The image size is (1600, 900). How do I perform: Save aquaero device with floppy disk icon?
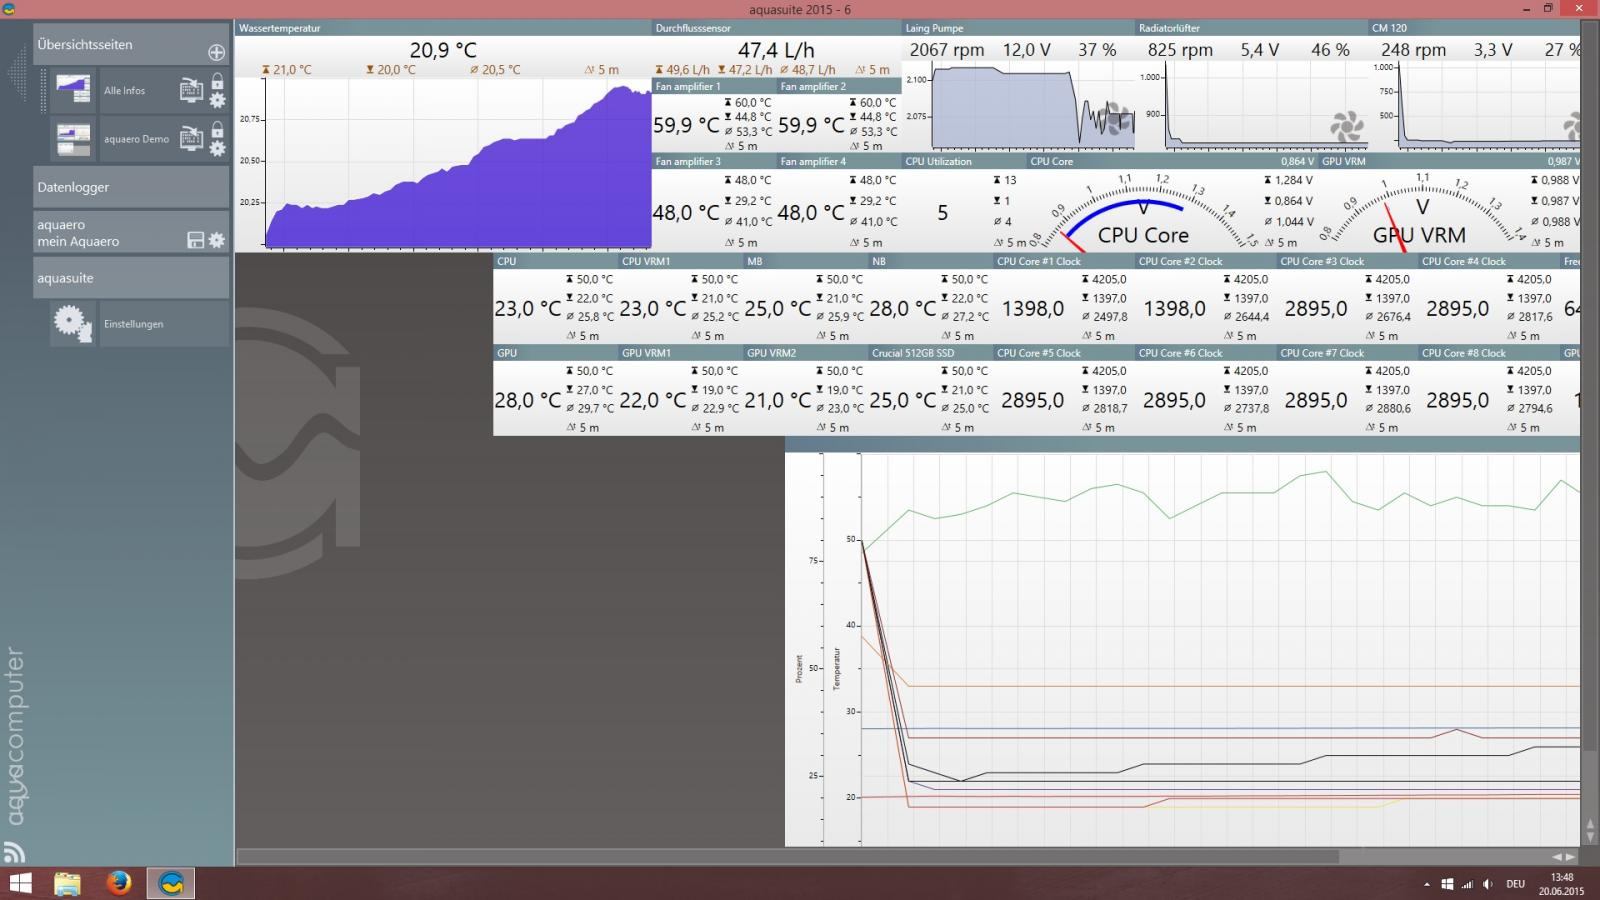pos(196,240)
